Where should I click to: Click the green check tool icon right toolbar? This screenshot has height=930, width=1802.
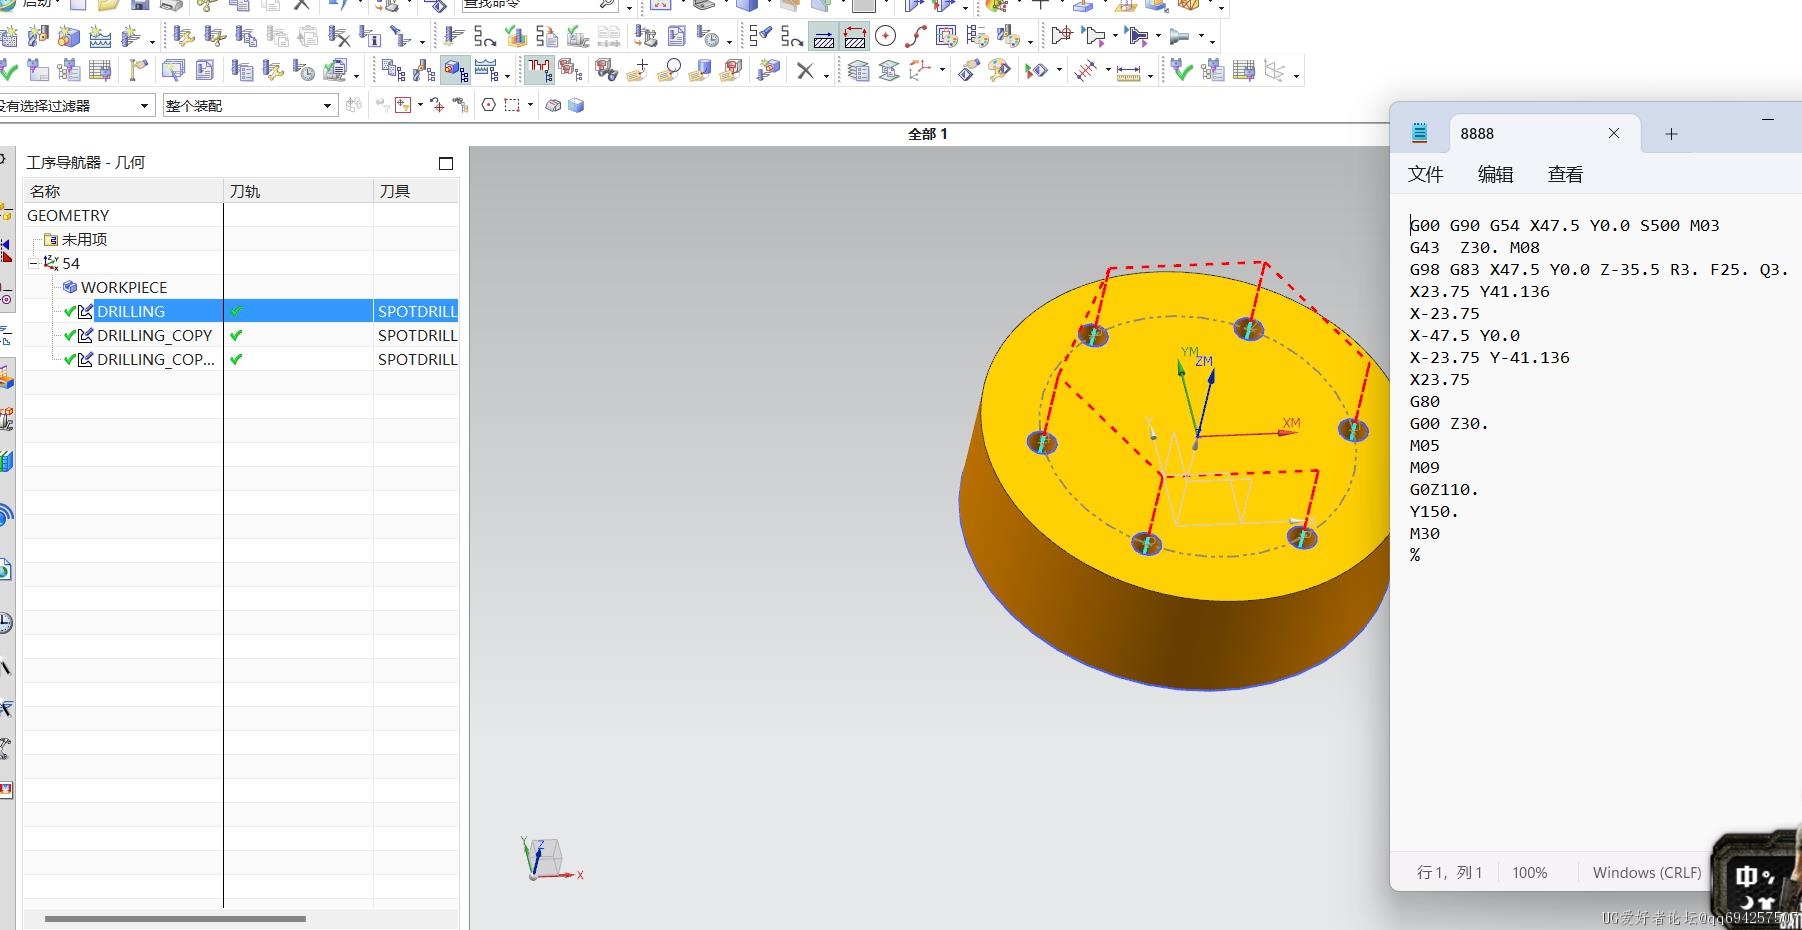1182,70
